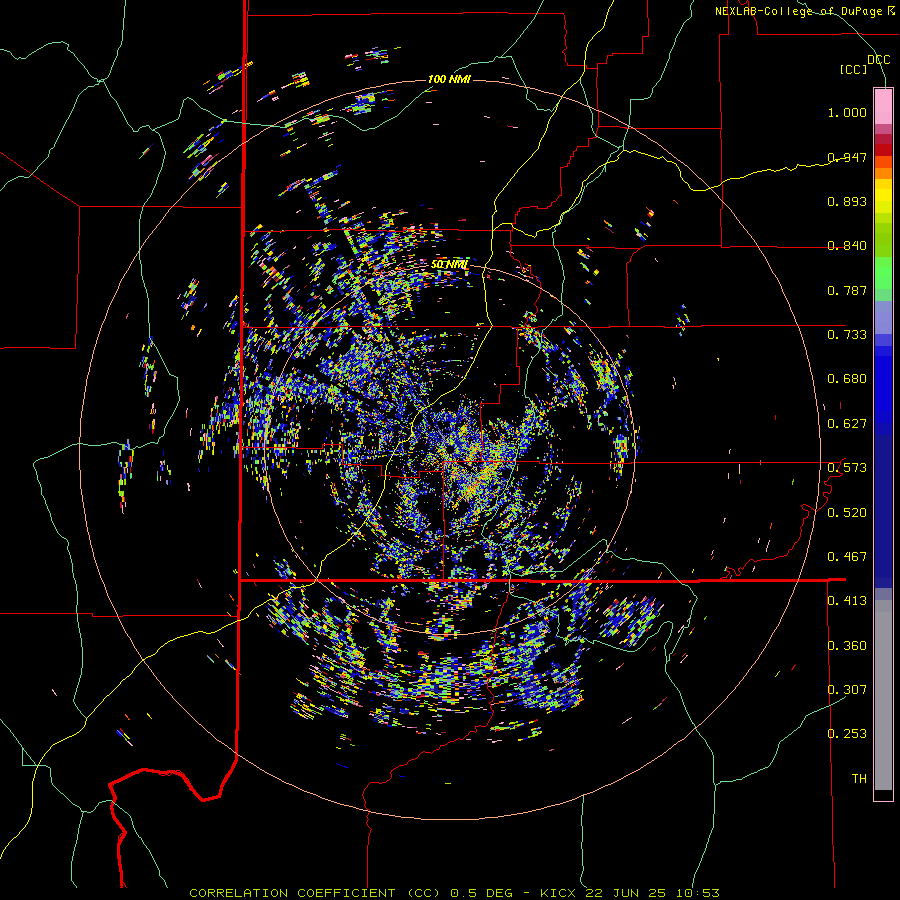Pick the lavender segment of the color bar
The height and width of the screenshot is (900, 900).
[x=883, y=317]
